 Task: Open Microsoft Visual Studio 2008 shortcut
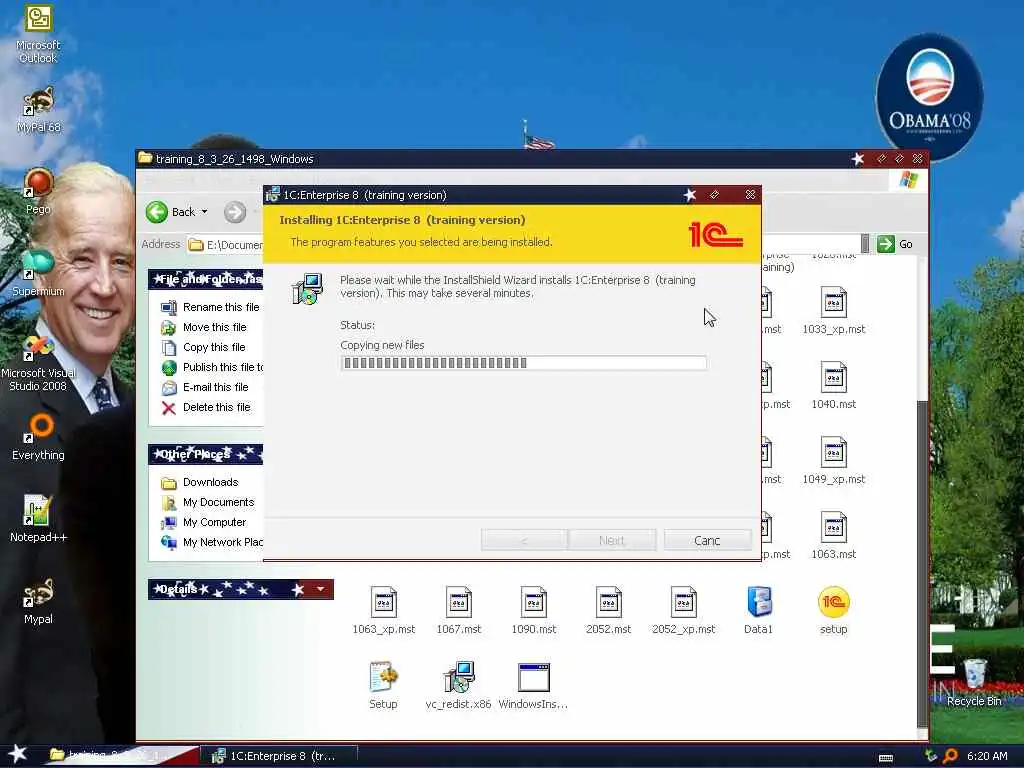[x=38, y=364]
